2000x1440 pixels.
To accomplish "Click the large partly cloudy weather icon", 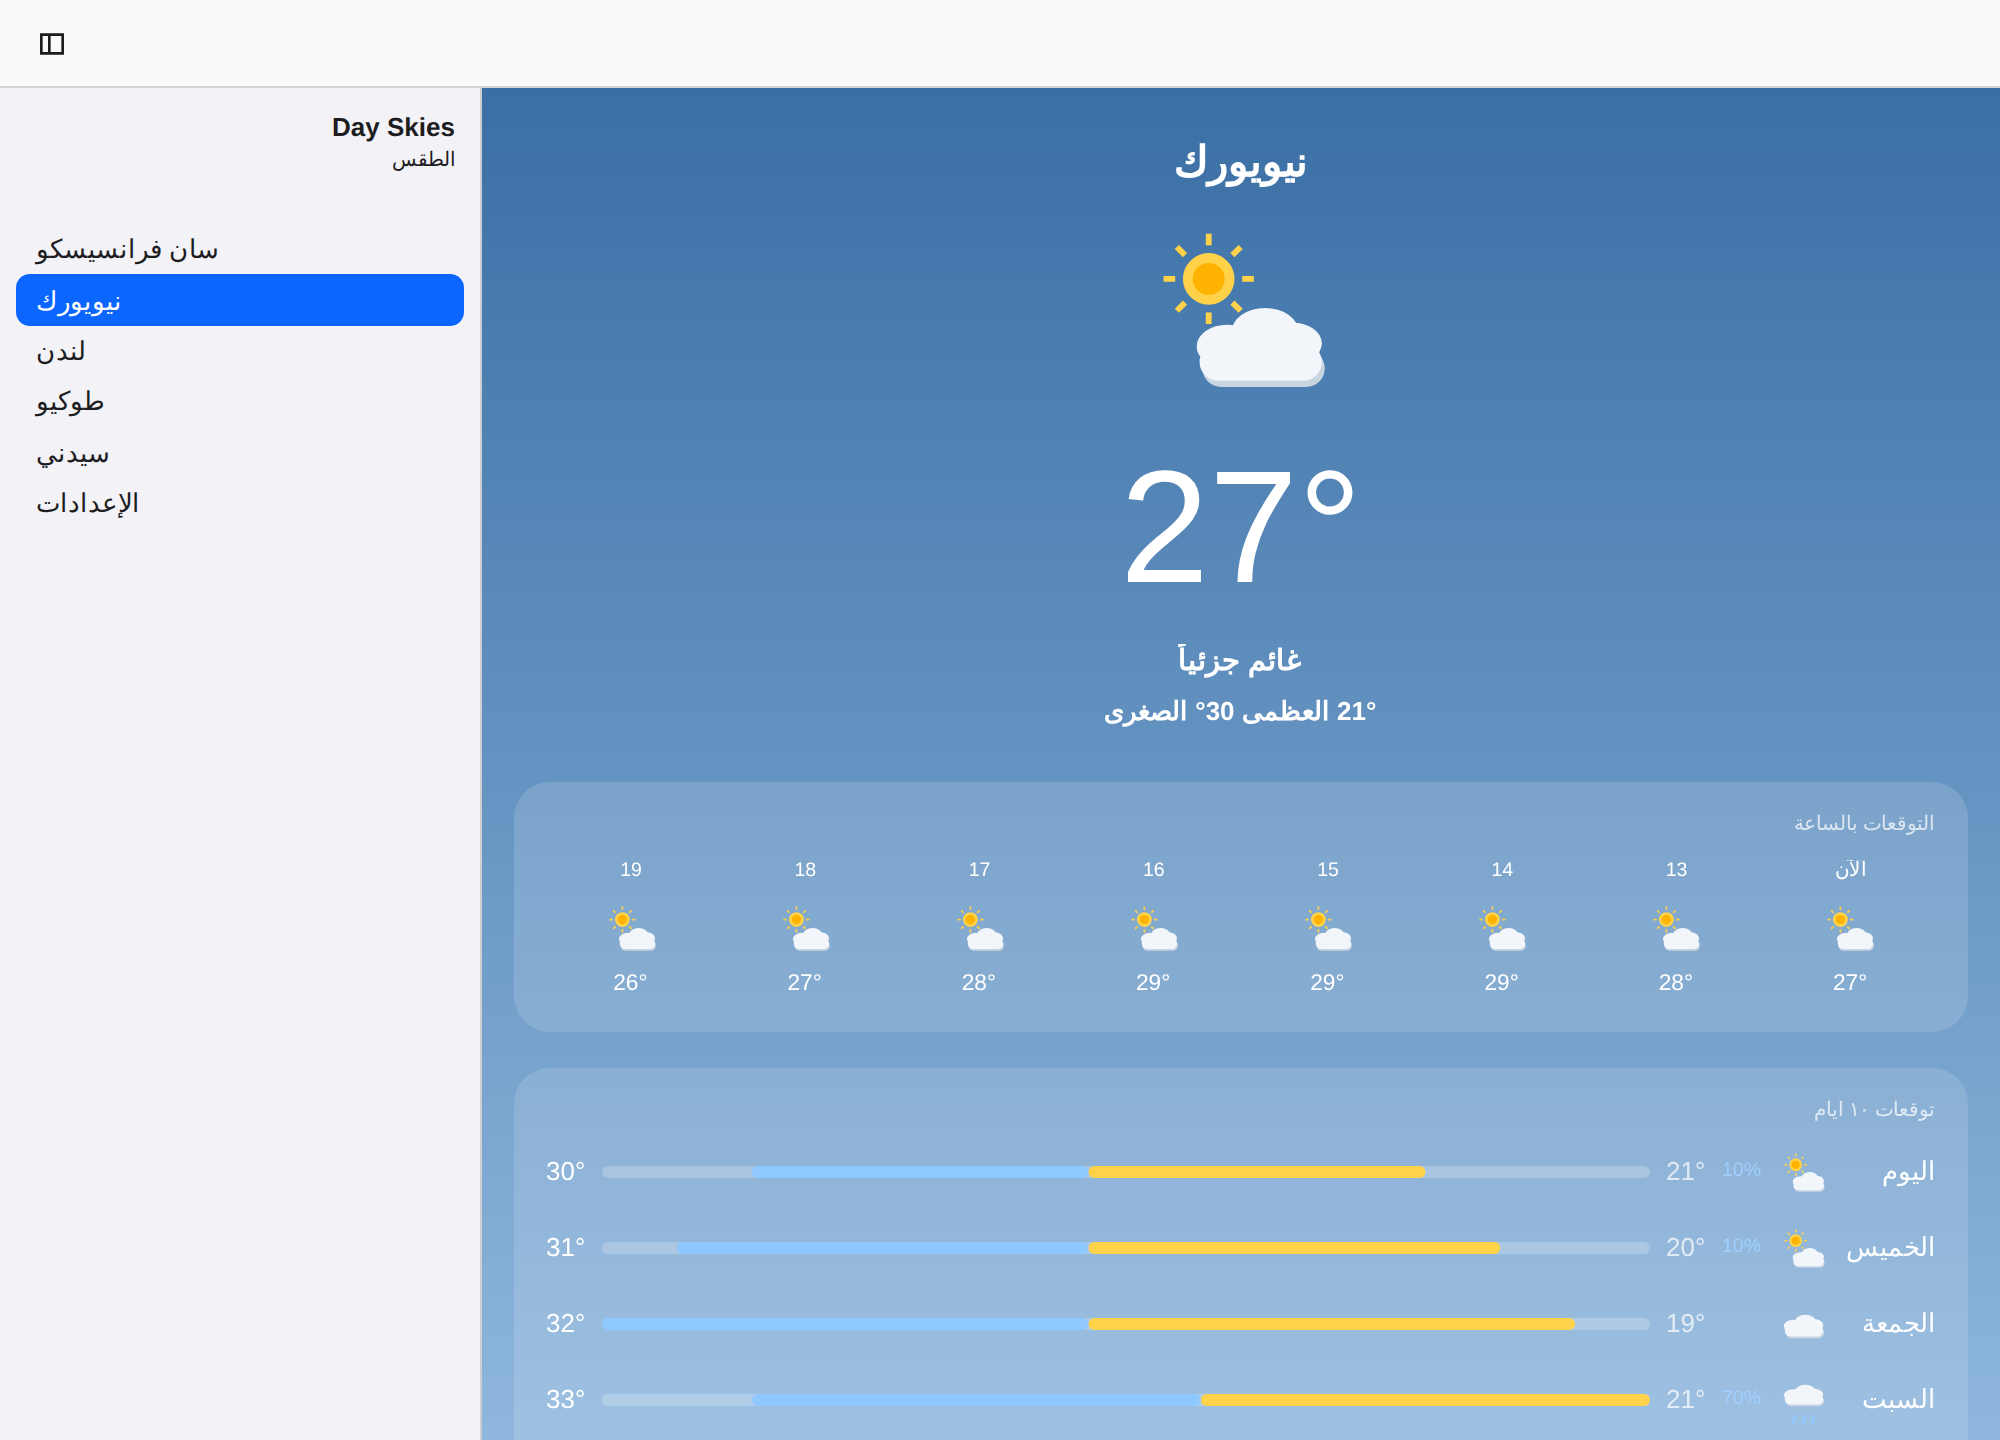I will 1243,310.
